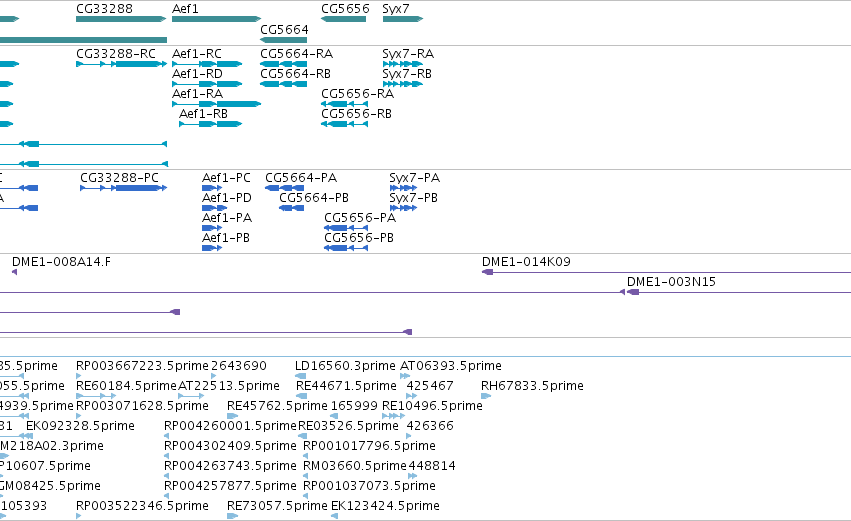Select BAC clone DME1-003N15
851x521 pixels.
pyautogui.click(x=739, y=293)
